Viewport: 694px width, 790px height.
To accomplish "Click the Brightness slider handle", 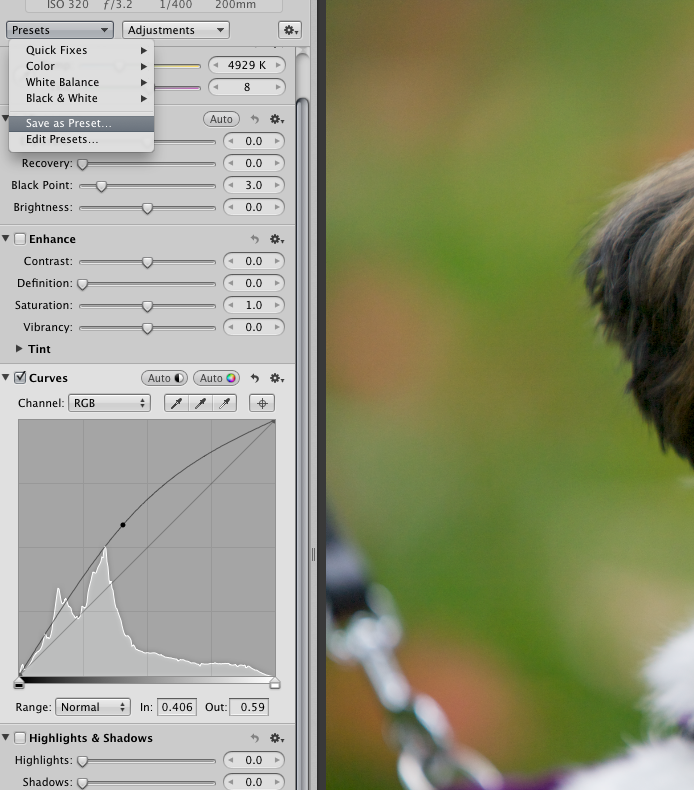I will pyautogui.click(x=147, y=208).
